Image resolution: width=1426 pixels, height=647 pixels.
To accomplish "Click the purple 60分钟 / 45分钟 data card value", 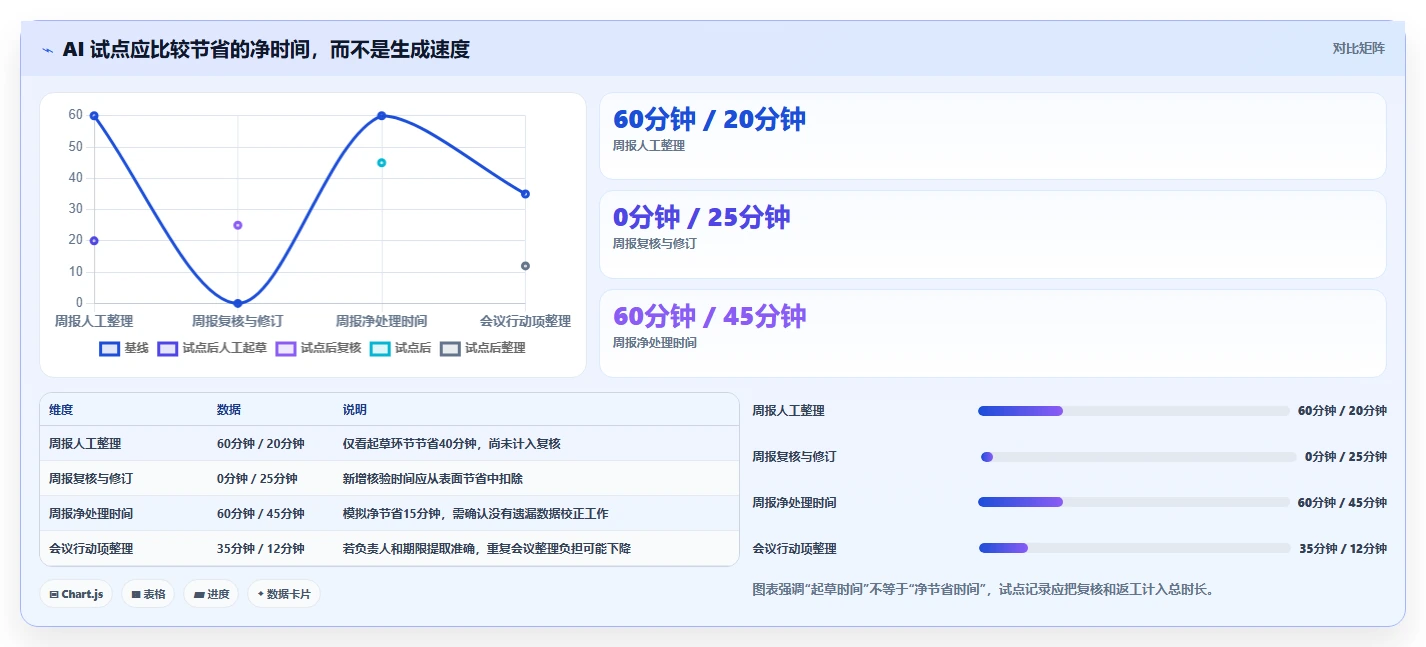I will coord(709,316).
